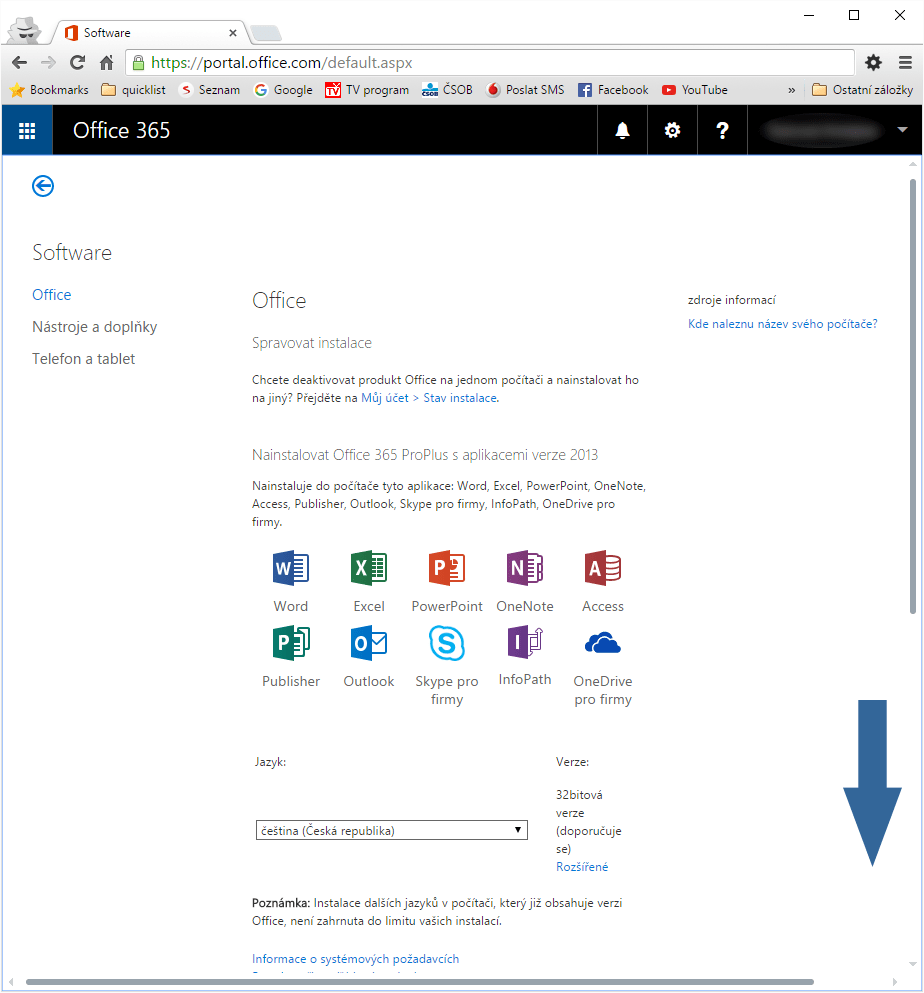Expand the account name dropdown arrow
The height and width of the screenshot is (993, 924).
click(x=903, y=130)
